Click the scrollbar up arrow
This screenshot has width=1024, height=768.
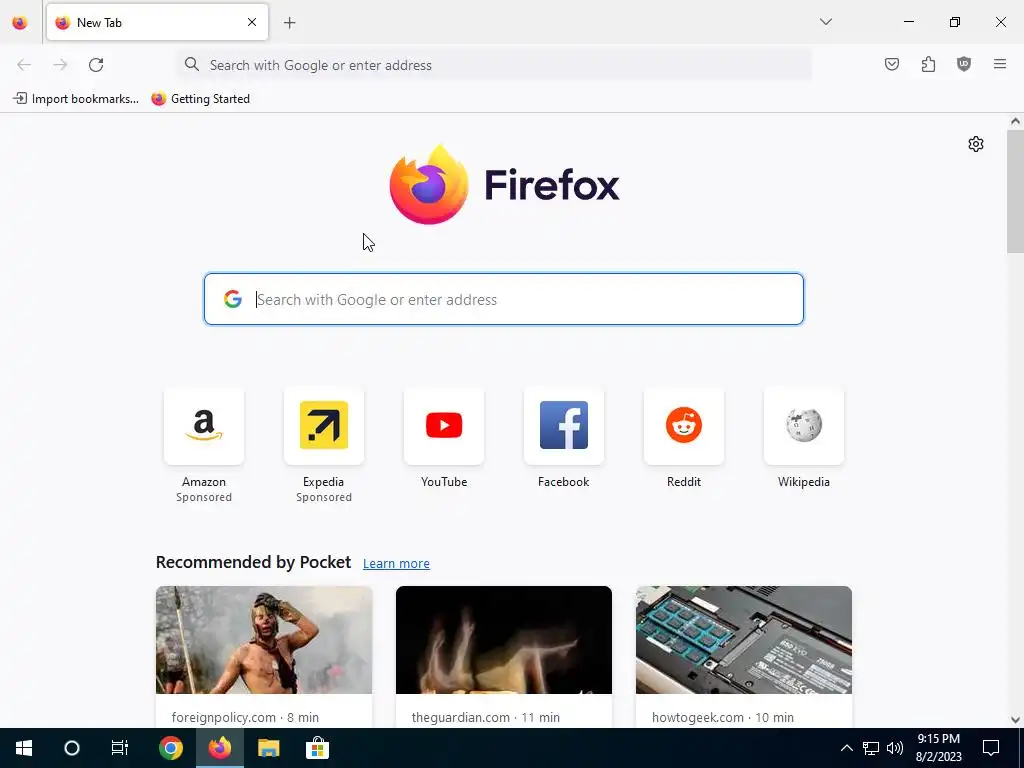pos(1015,121)
